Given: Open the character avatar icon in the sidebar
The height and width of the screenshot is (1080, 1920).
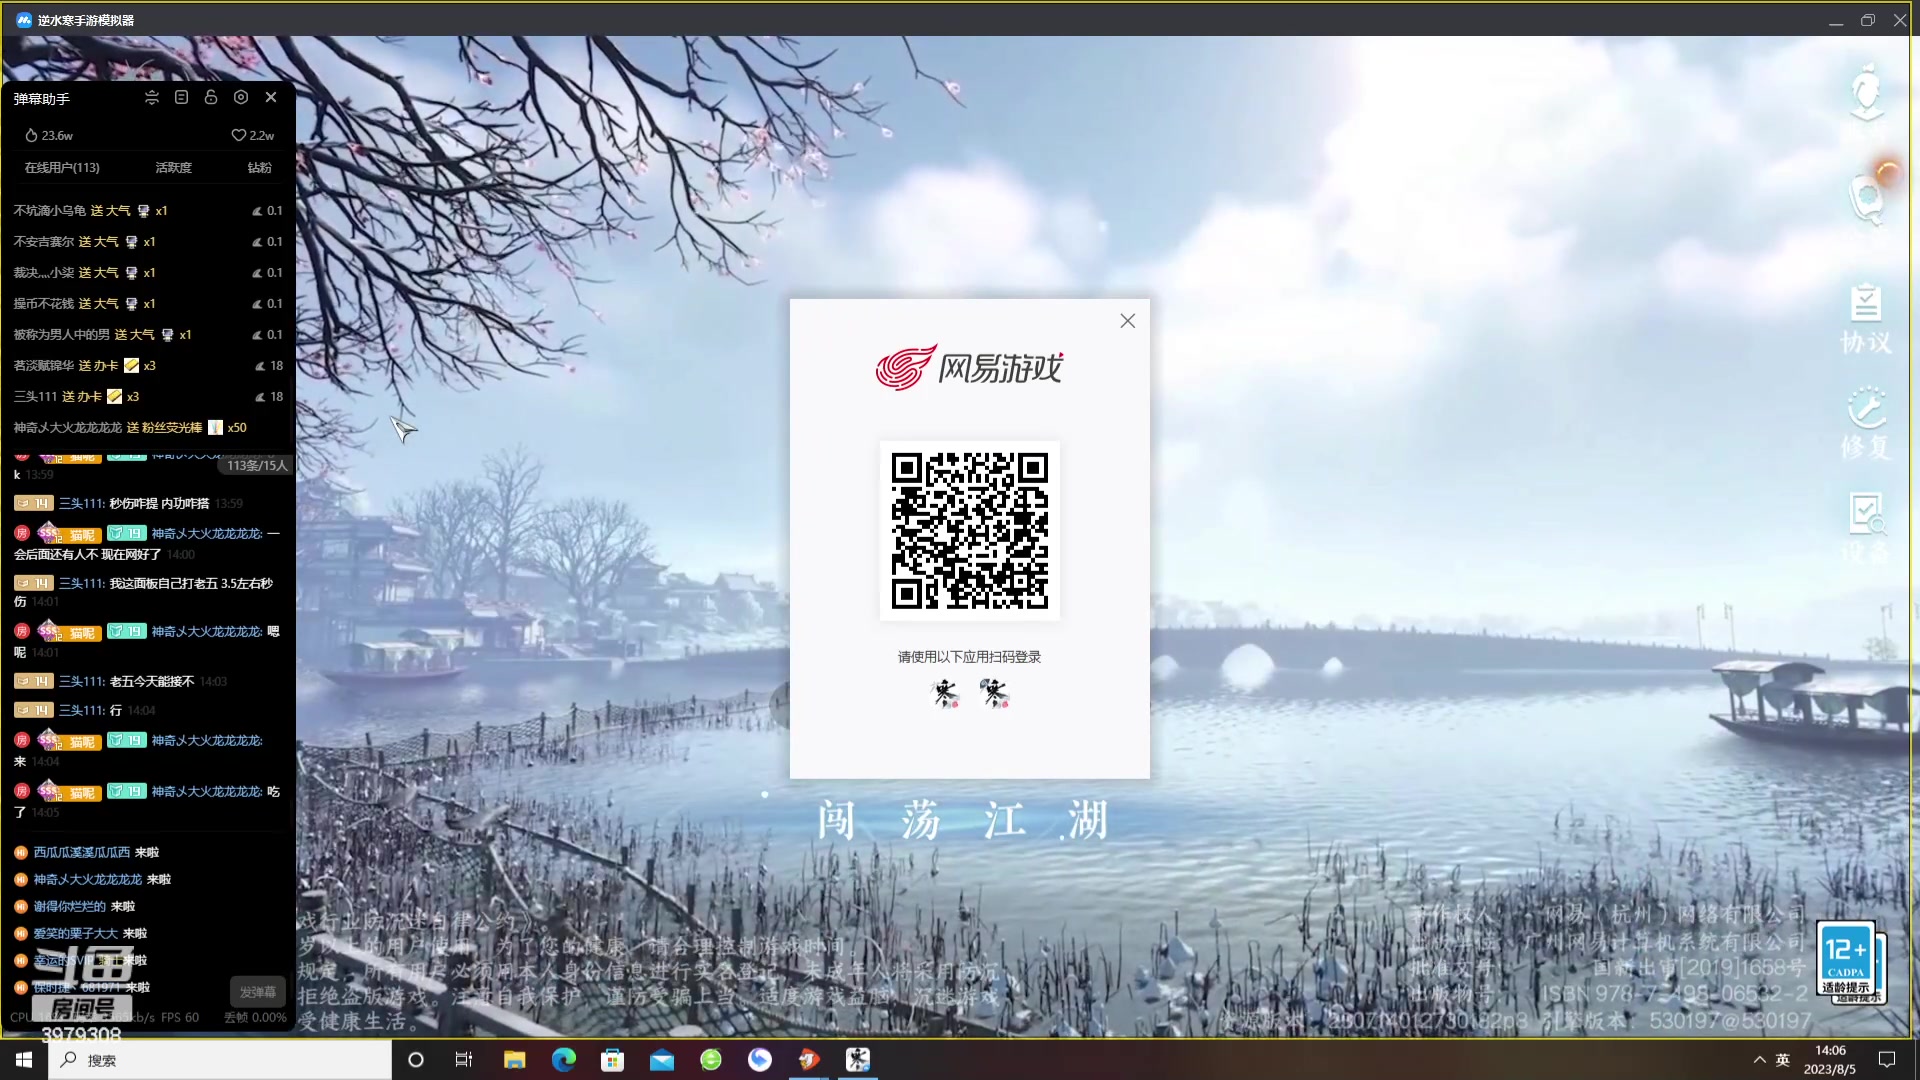Looking at the screenshot, I should tap(1866, 93).
